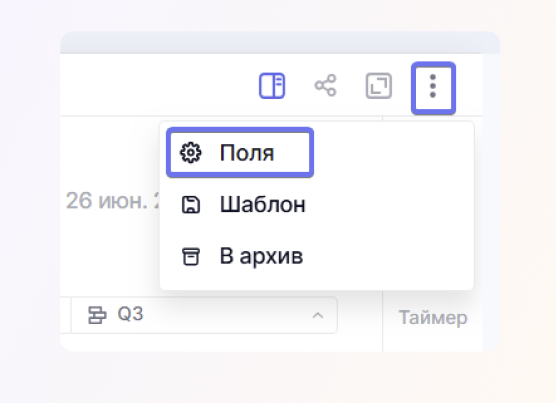
Task: Click the gray header bar above toolbar
Action: click(280, 42)
